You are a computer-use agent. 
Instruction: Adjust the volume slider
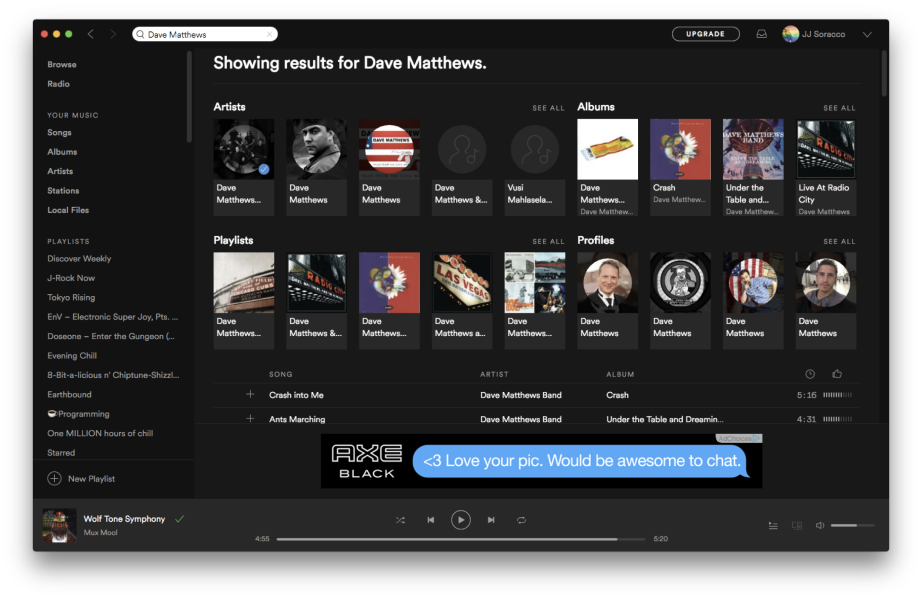pyautogui.click(x=852, y=525)
